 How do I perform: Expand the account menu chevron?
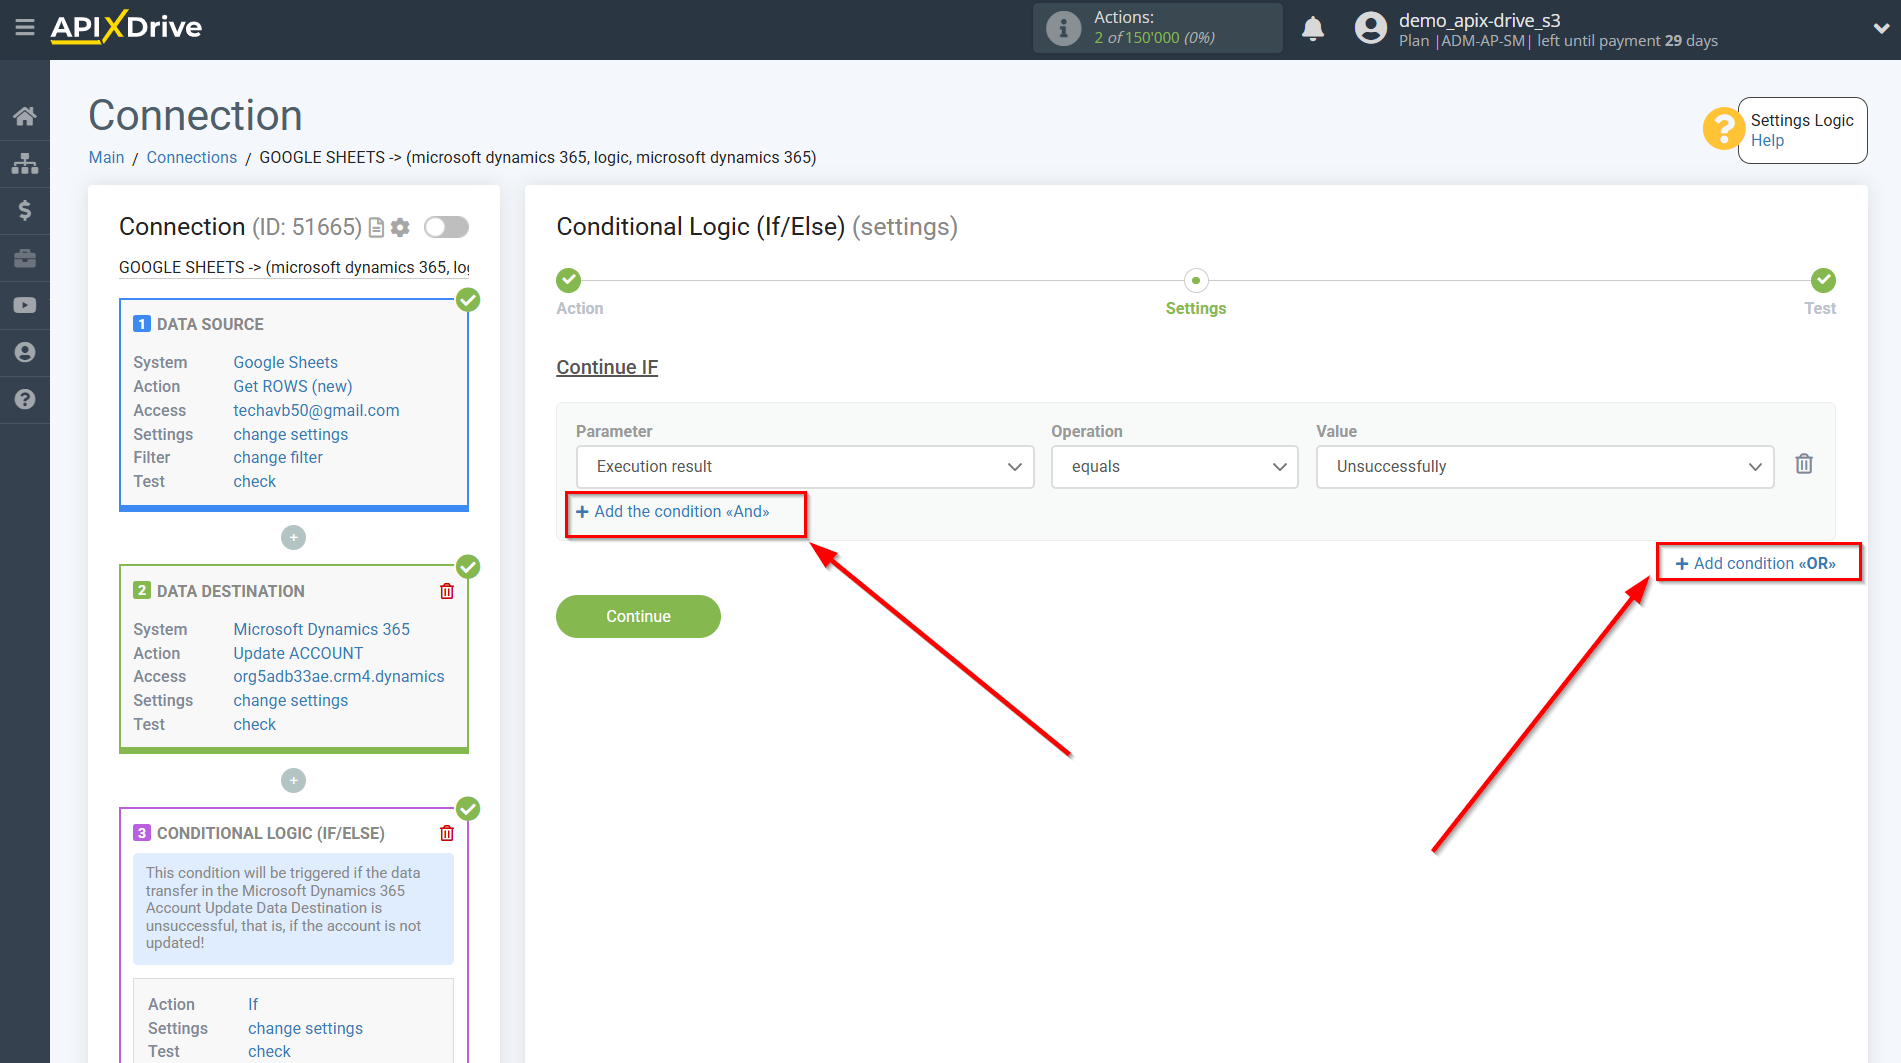[1880, 28]
